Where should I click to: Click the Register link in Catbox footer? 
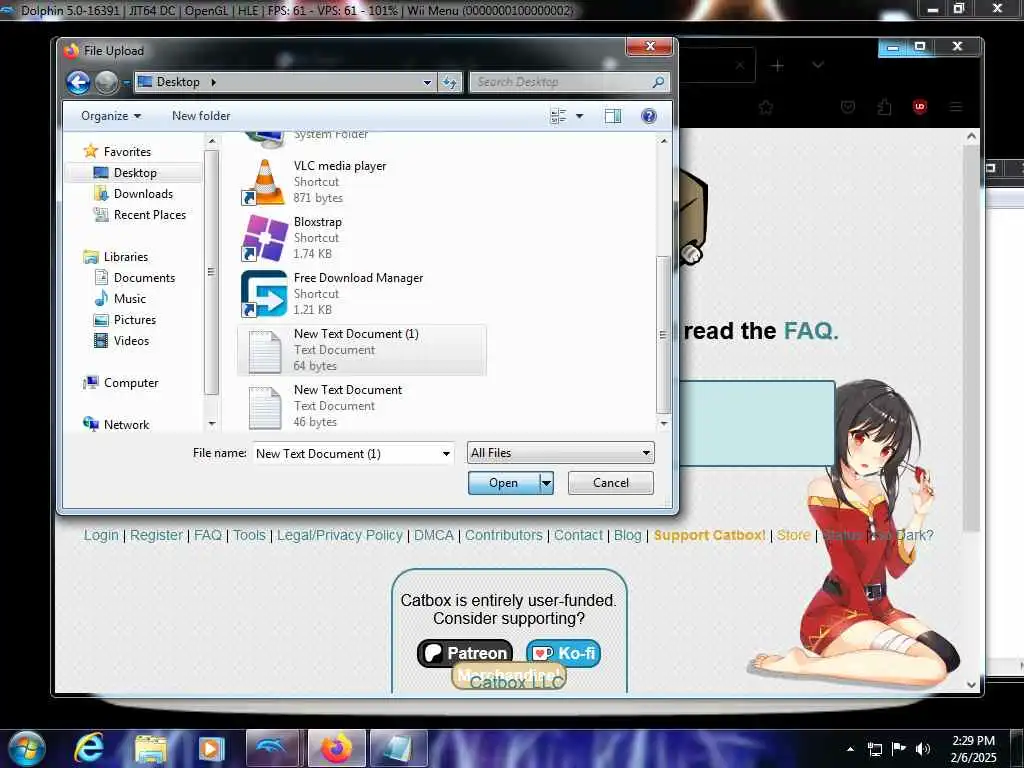(x=156, y=536)
